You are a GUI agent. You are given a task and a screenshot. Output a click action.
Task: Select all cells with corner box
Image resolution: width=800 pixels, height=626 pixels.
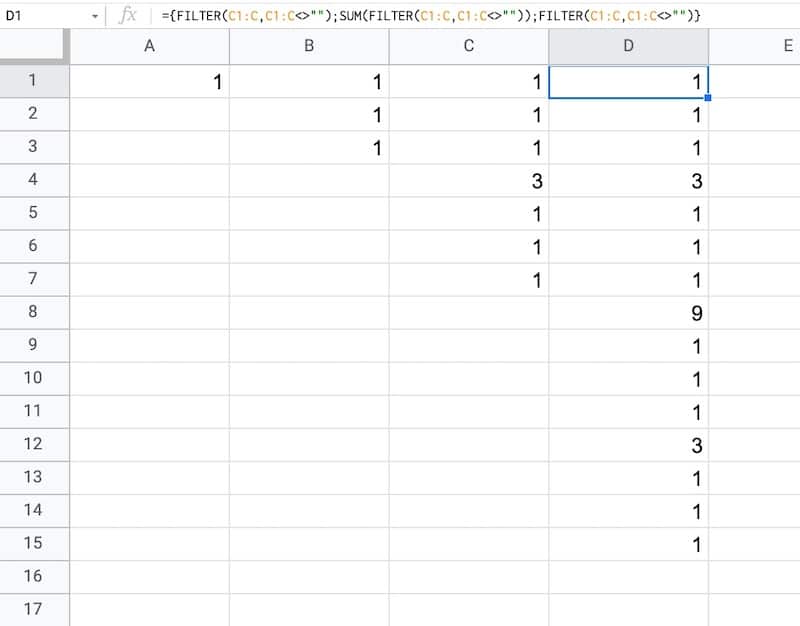click(x=34, y=46)
